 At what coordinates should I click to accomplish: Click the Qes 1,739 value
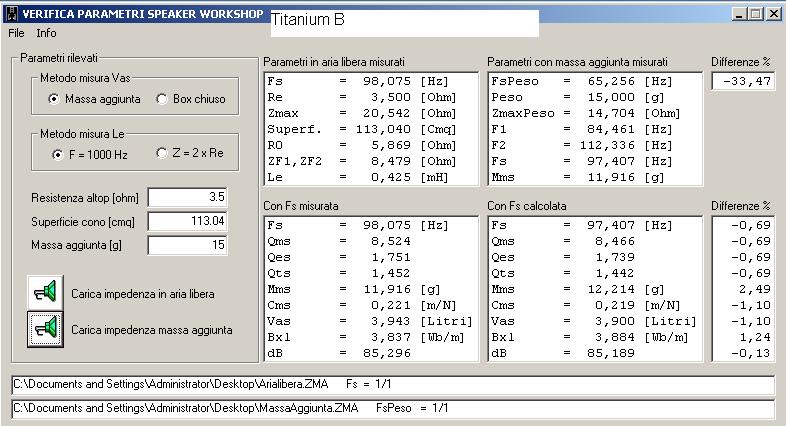click(x=615, y=258)
